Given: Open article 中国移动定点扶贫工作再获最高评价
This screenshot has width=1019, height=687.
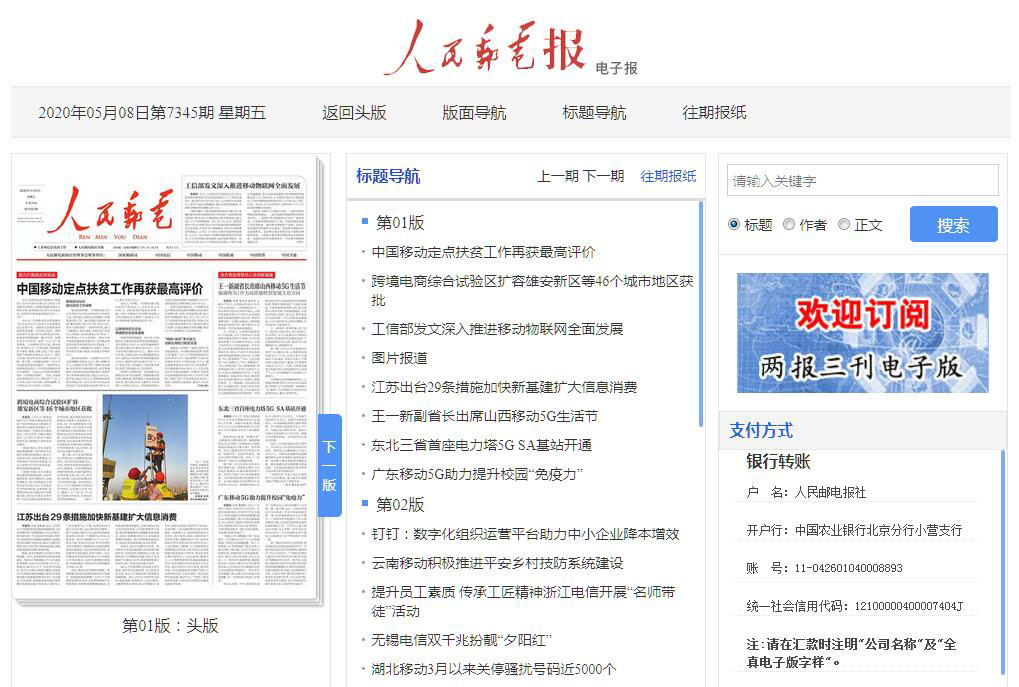Looking at the screenshot, I should (483, 252).
